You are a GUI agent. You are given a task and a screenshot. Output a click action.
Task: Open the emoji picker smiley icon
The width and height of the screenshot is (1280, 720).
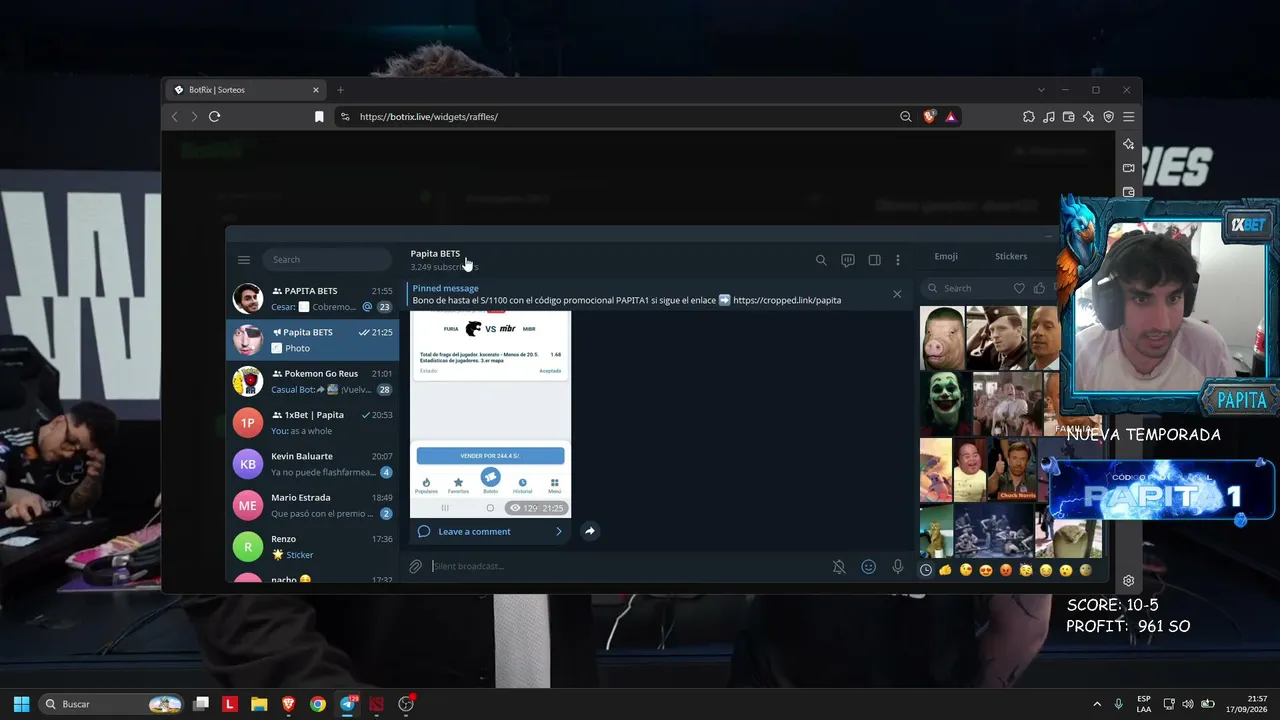pyautogui.click(x=869, y=567)
